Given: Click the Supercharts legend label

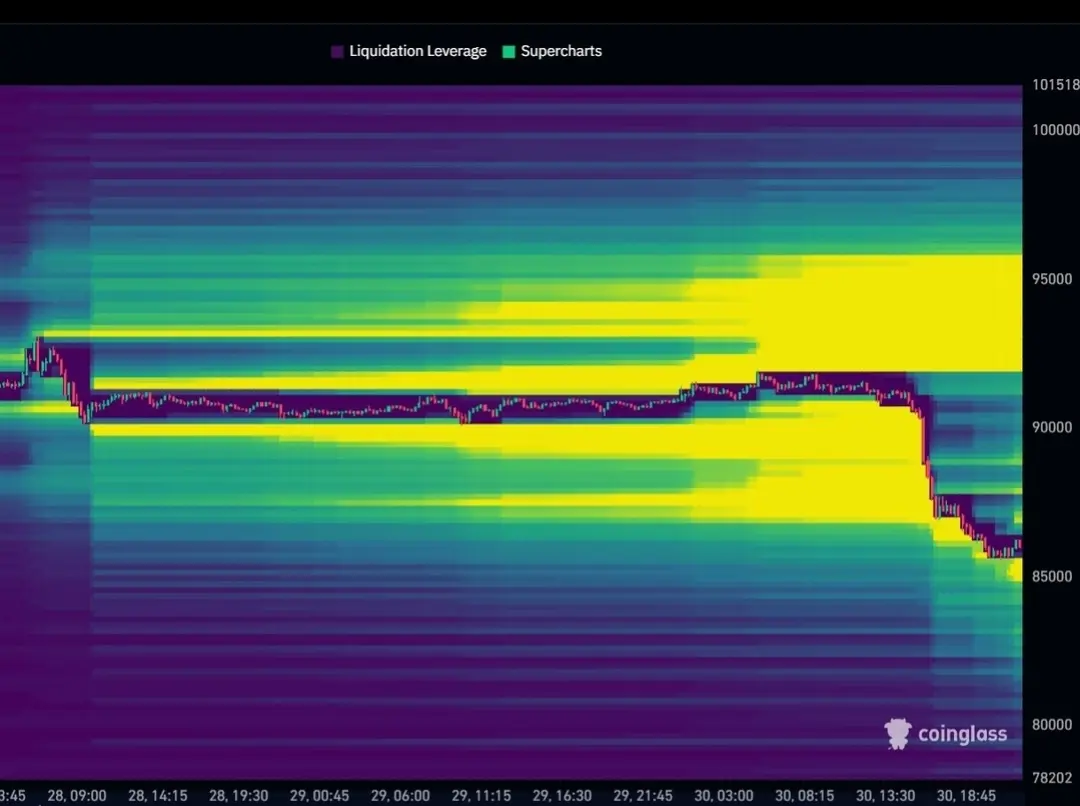Looking at the screenshot, I should (561, 51).
